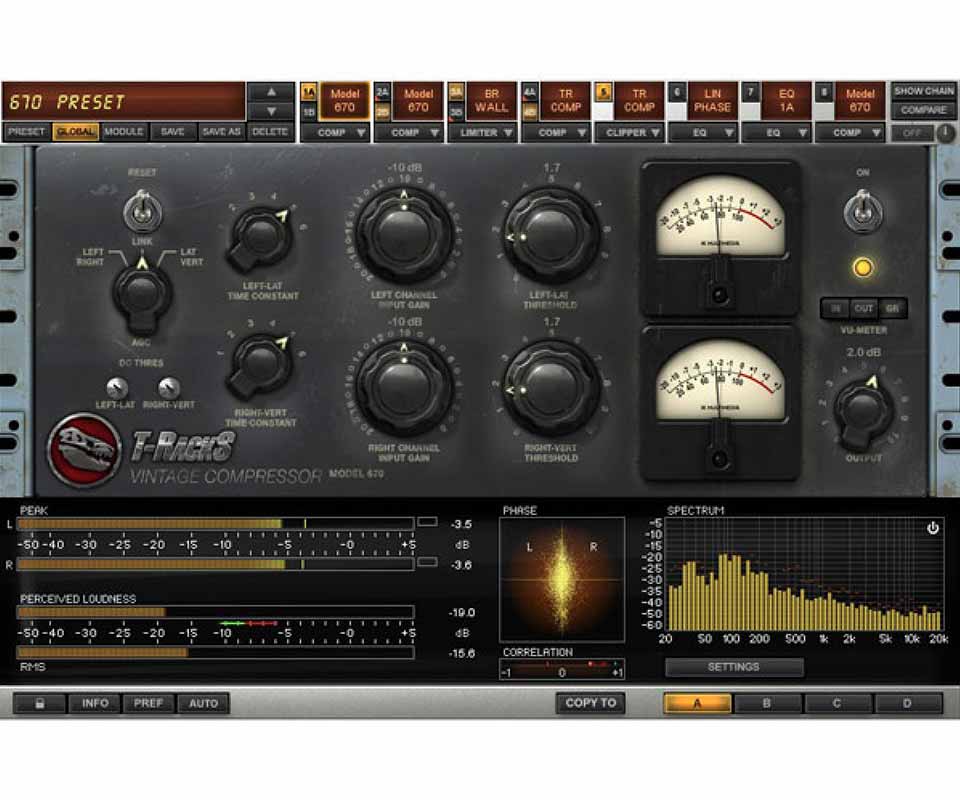Screen dimensions: 960x800
Task: Toggle chain slot 2A
Action: coord(383,92)
